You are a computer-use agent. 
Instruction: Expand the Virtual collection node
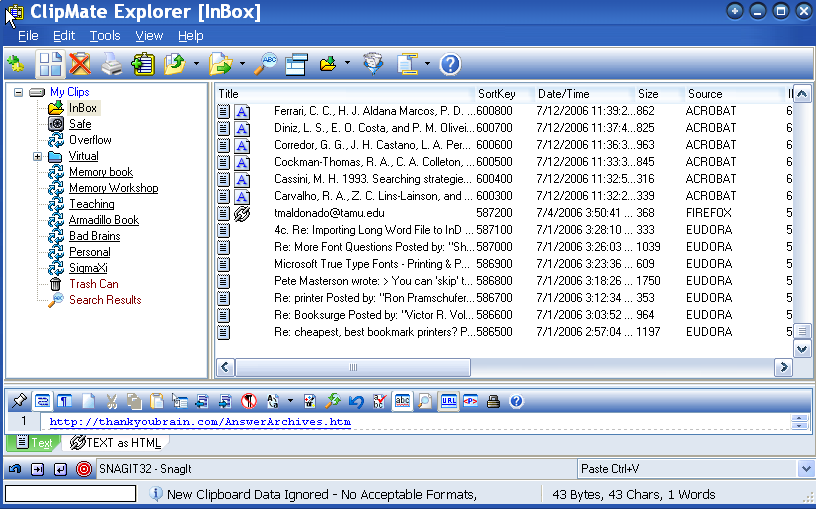click(x=38, y=156)
